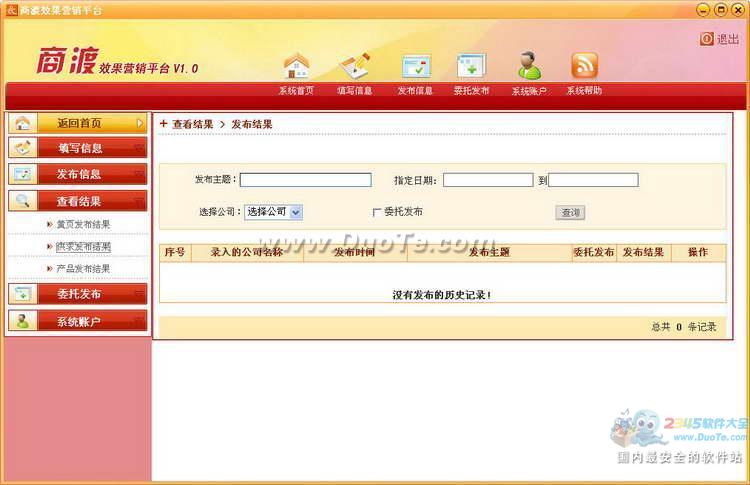The width and height of the screenshot is (750, 485).
Task: Expand the 委托发布 sidebar section
Action: point(78,295)
